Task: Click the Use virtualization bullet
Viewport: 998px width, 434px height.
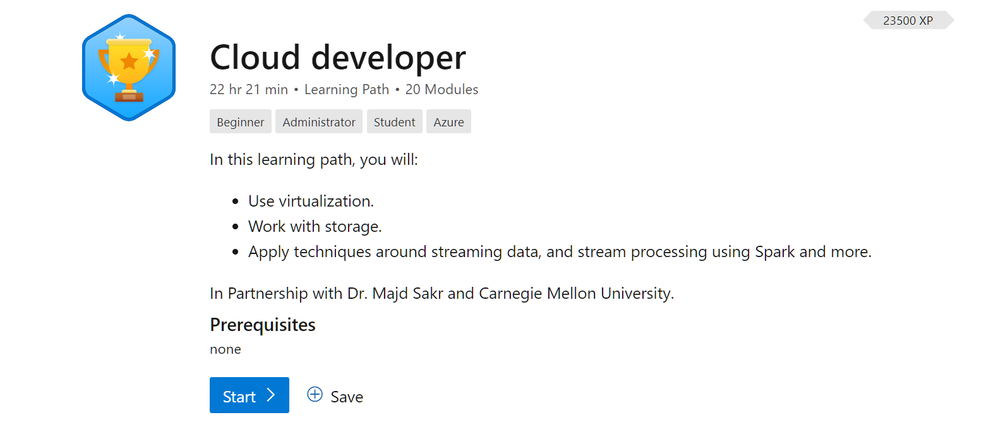Action: click(x=311, y=201)
